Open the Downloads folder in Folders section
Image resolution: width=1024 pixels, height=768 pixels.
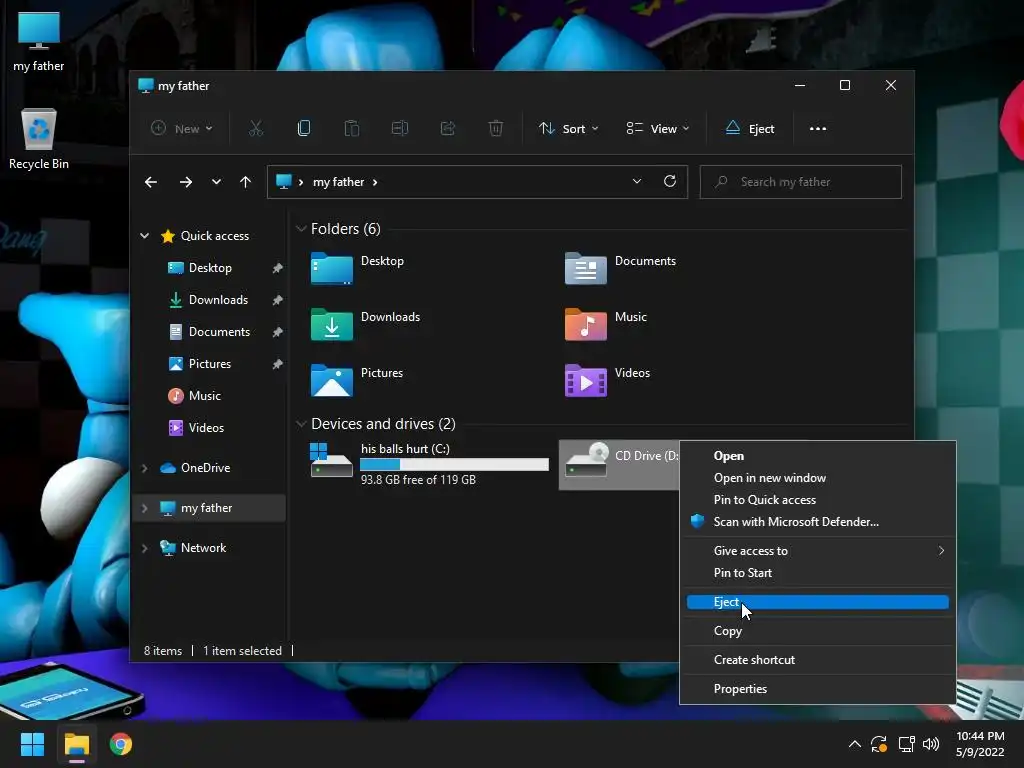(x=332, y=324)
